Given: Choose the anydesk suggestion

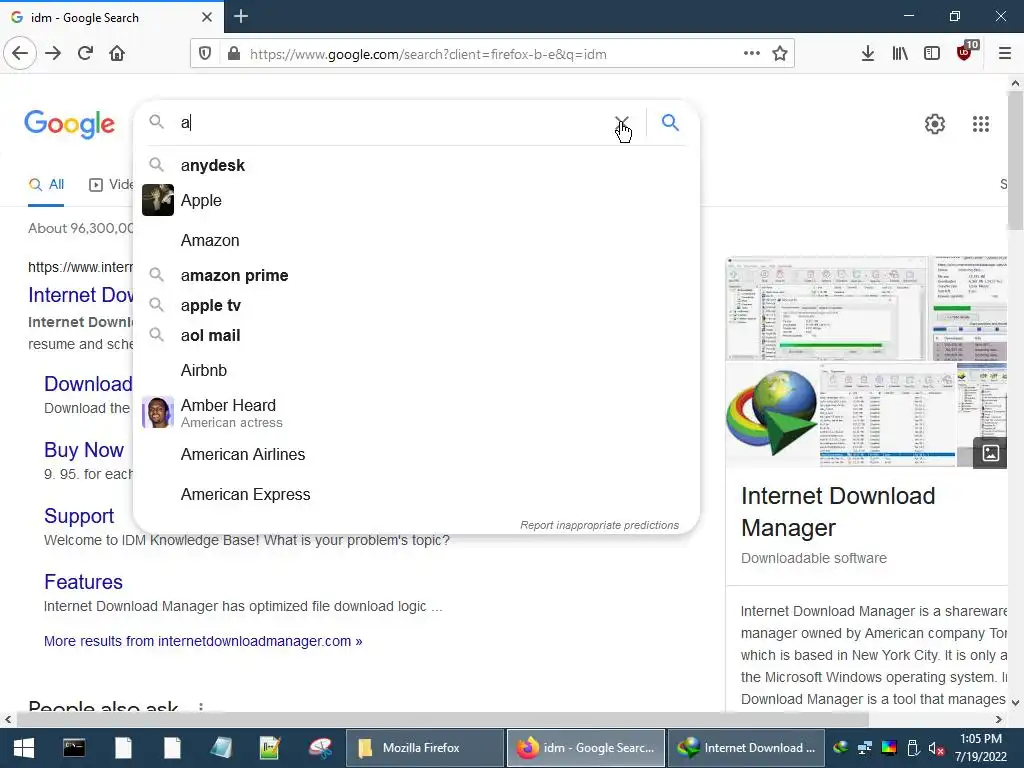Looking at the screenshot, I should click(416, 165).
